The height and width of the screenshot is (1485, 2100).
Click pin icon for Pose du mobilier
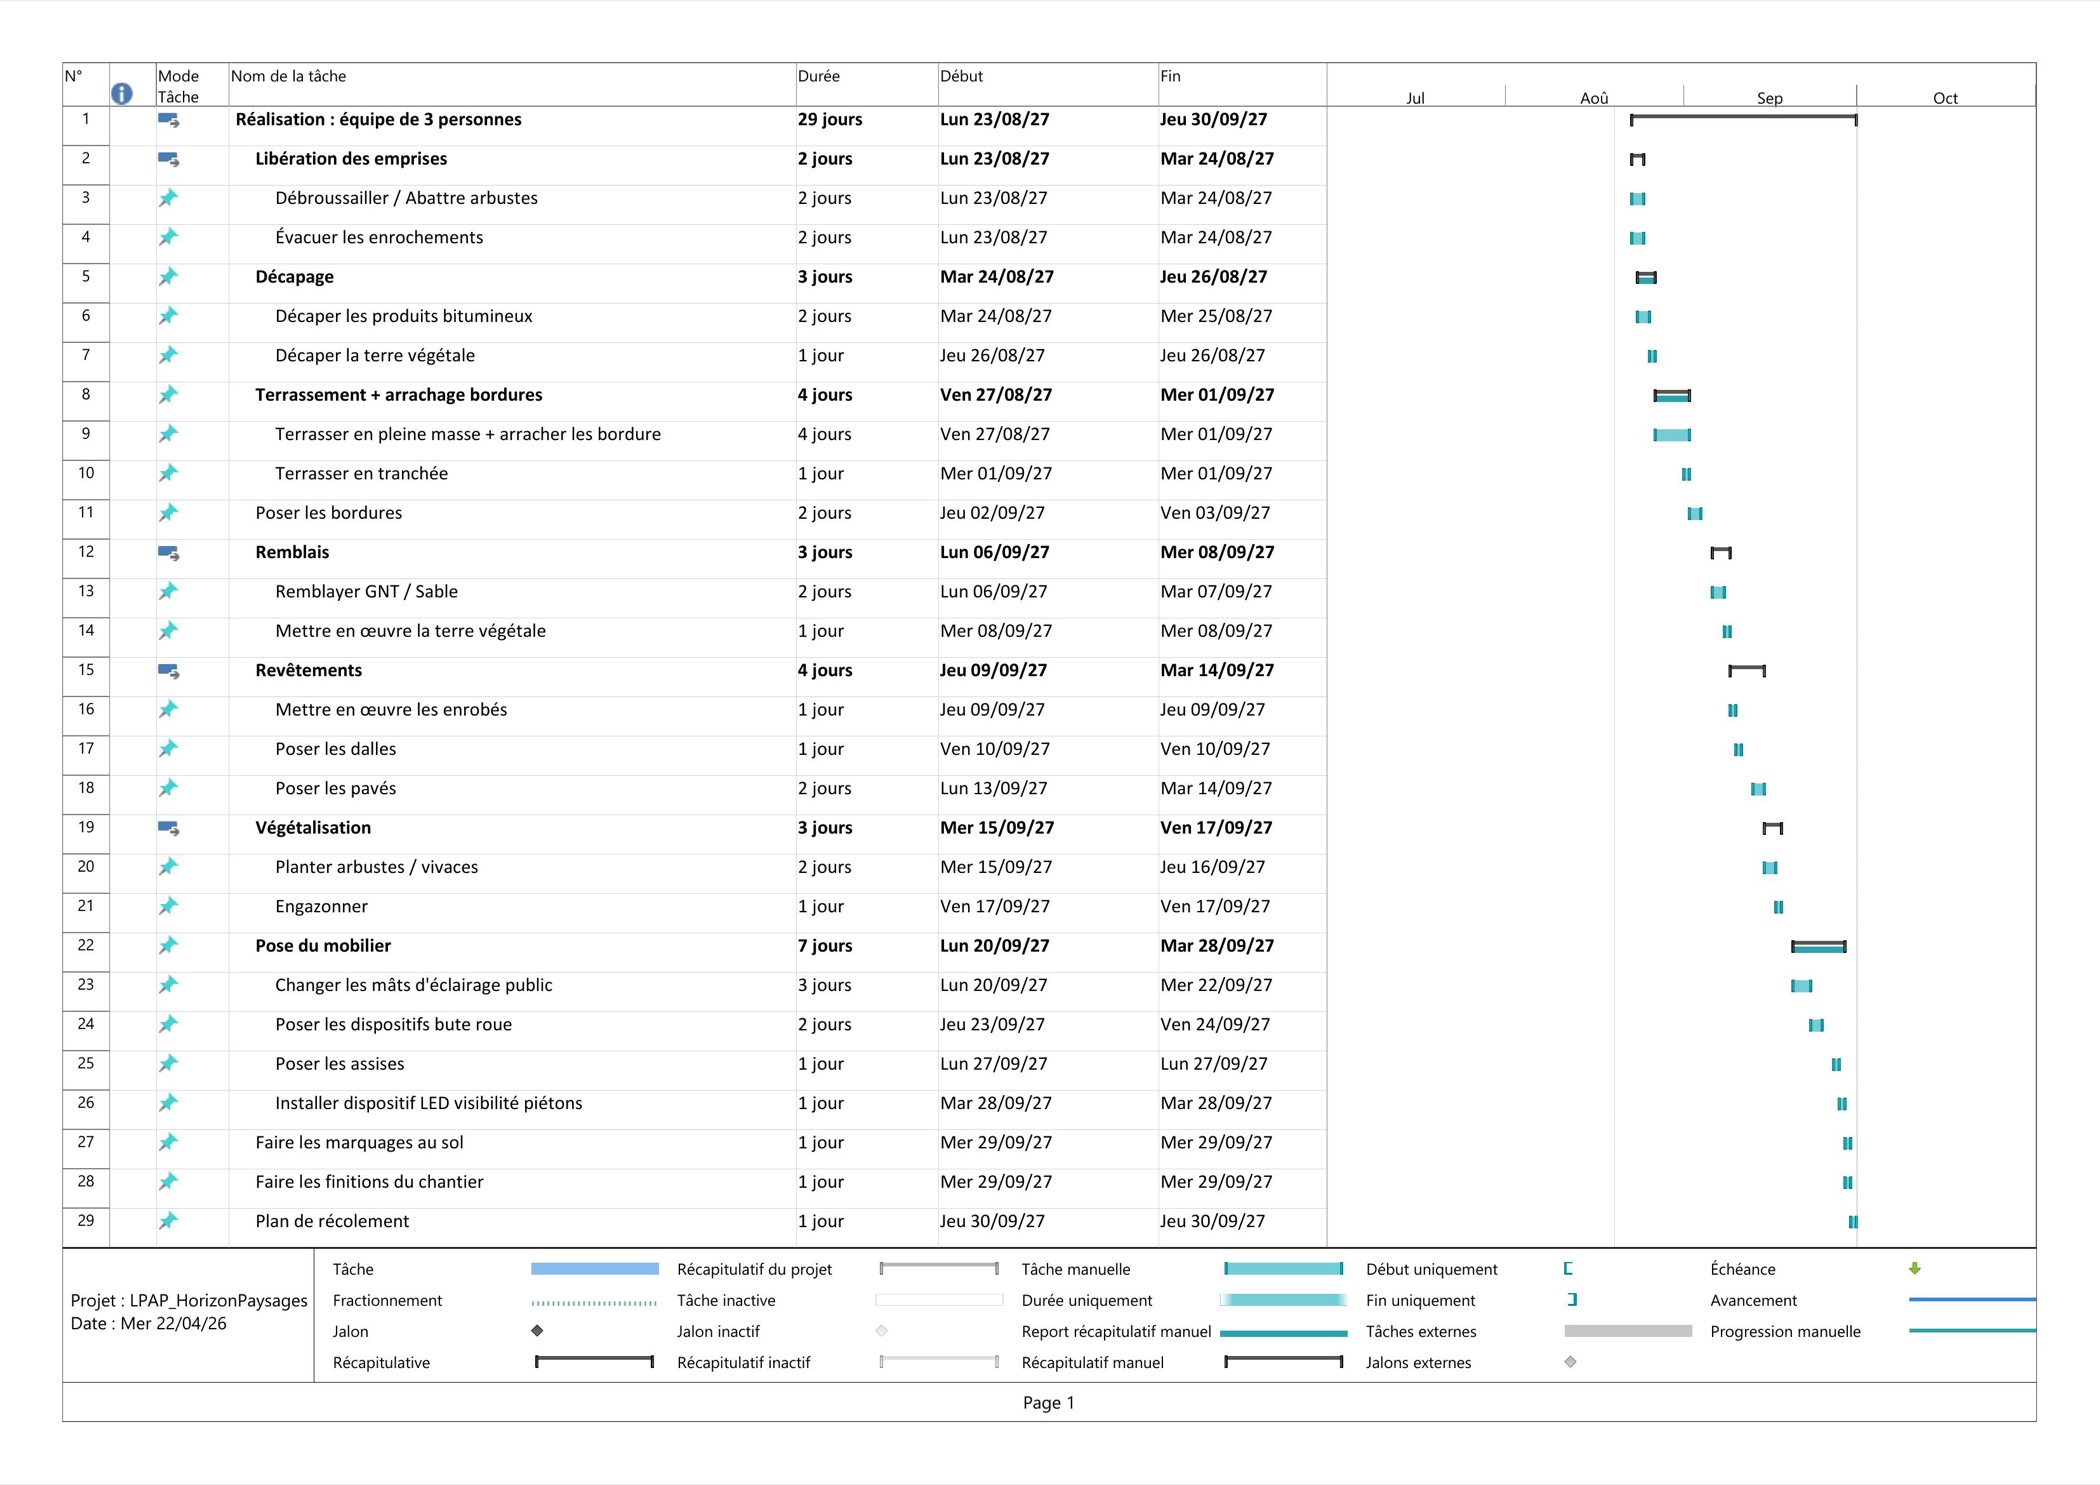click(168, 945)
